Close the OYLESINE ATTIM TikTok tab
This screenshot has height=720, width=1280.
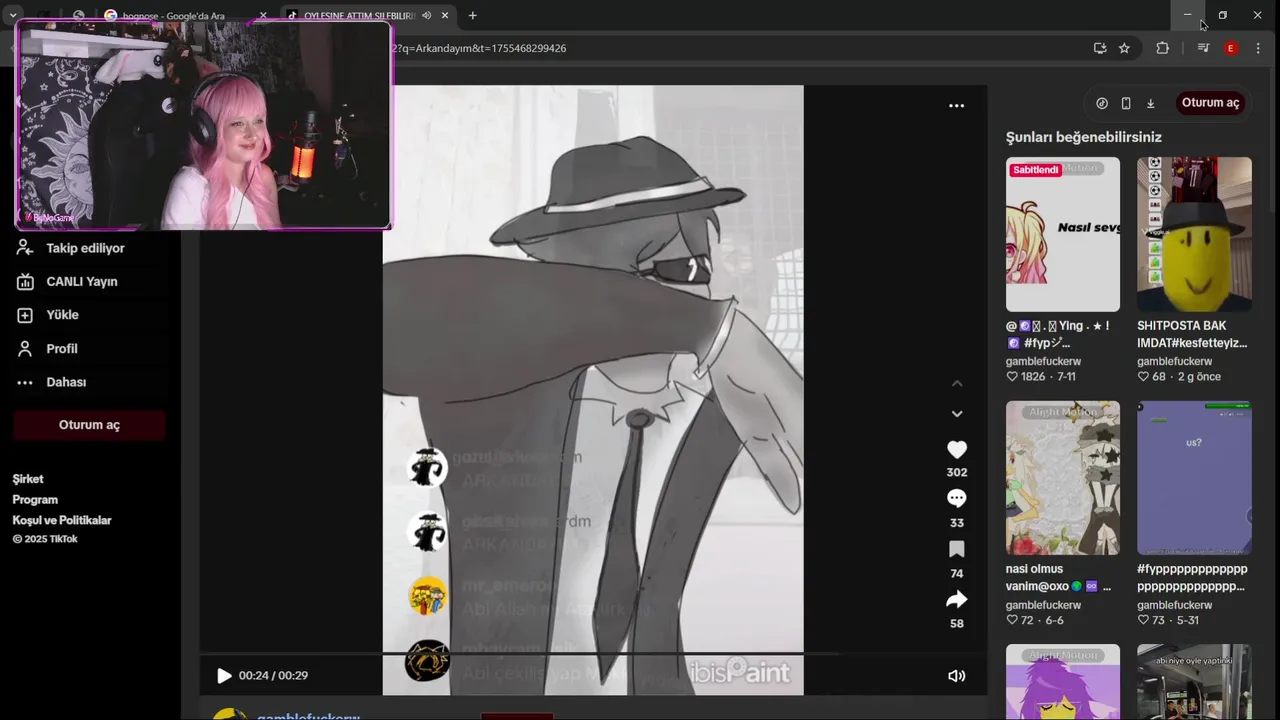coord(445,15)
